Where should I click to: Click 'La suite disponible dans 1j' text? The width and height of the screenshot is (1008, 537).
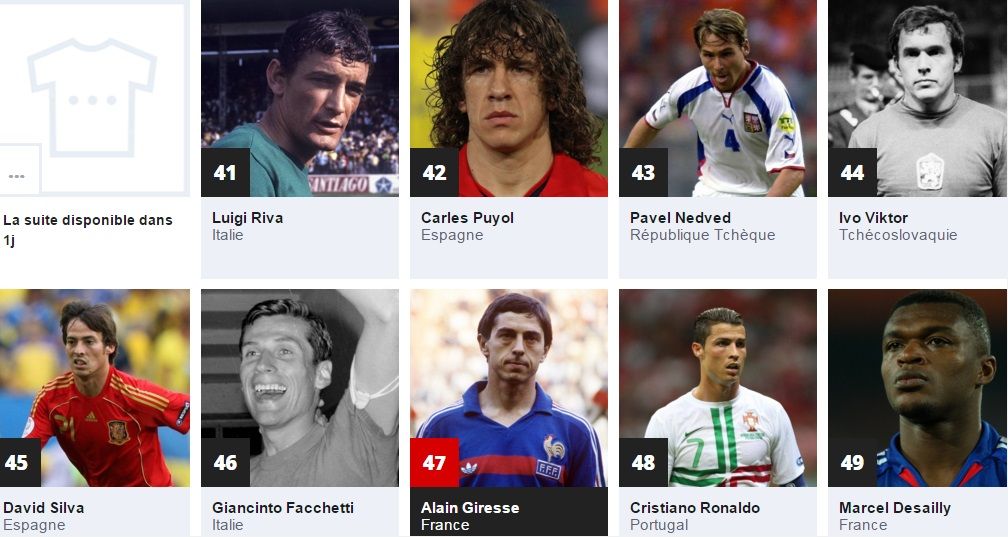88,230
